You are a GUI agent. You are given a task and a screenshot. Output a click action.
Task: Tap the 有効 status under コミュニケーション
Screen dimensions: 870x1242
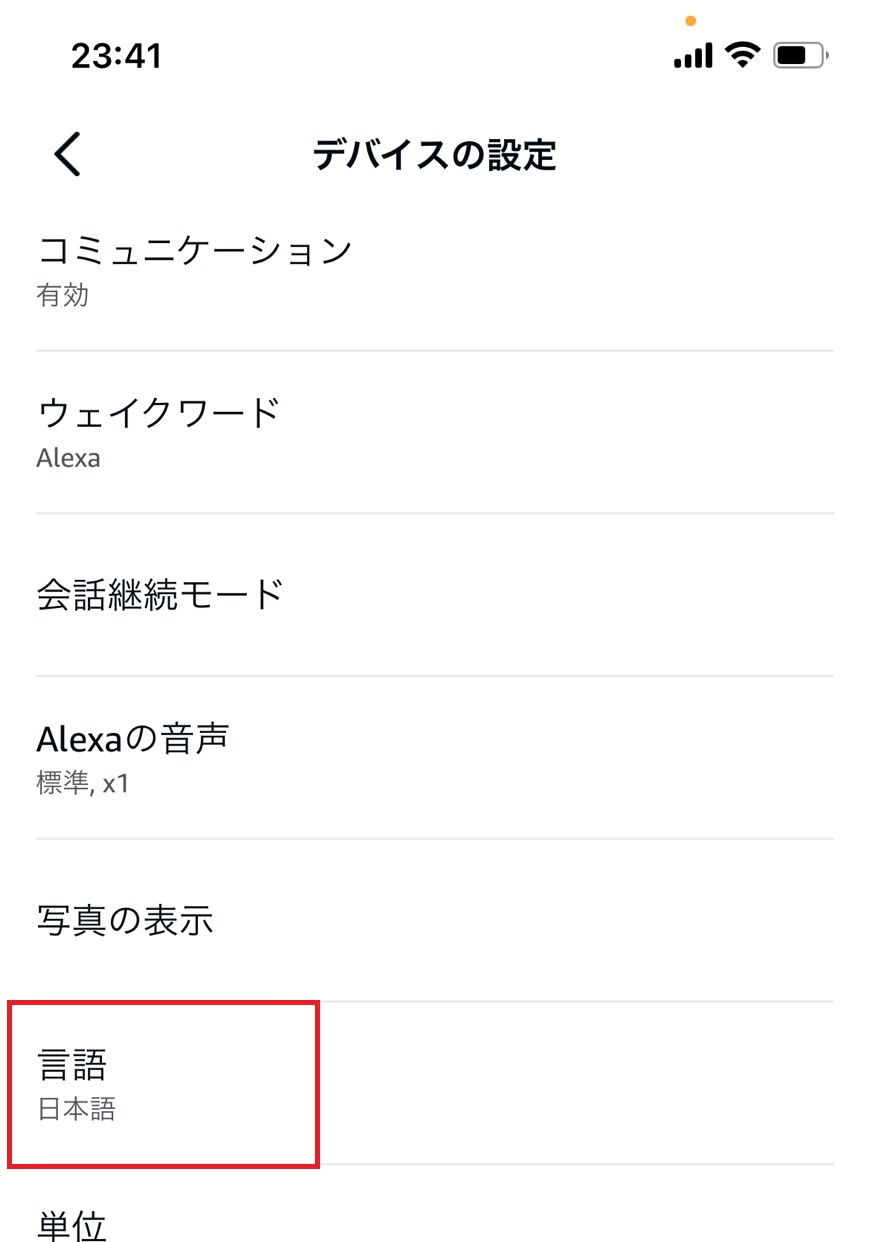(63, 295)
